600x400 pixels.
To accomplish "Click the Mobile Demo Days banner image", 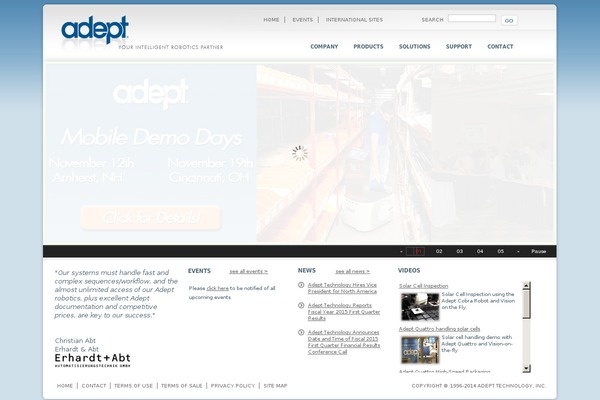I will point(300,153).
